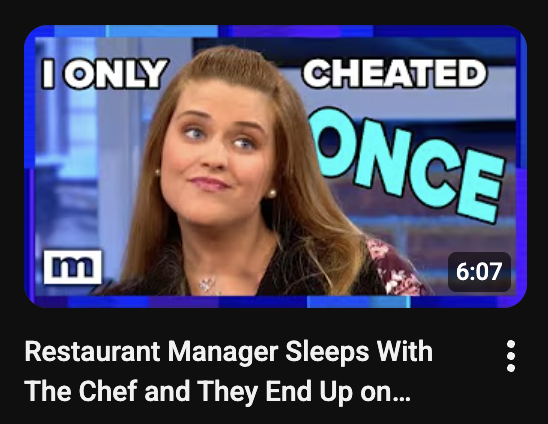Screen dimensions: 548x424
Task: Click the word 'Restaurant' in the title
Action: click(92, 352)
